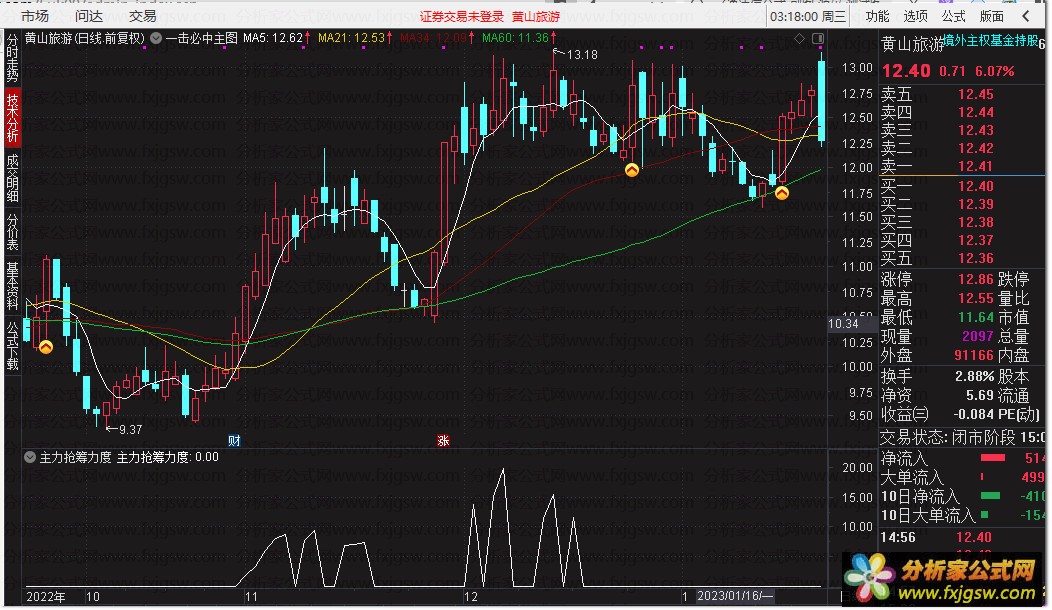Image resolution: width=1052 pixels, height=610 pixels.
Task: Click the yellow buy signal icon near October
Action: [46, 347]
